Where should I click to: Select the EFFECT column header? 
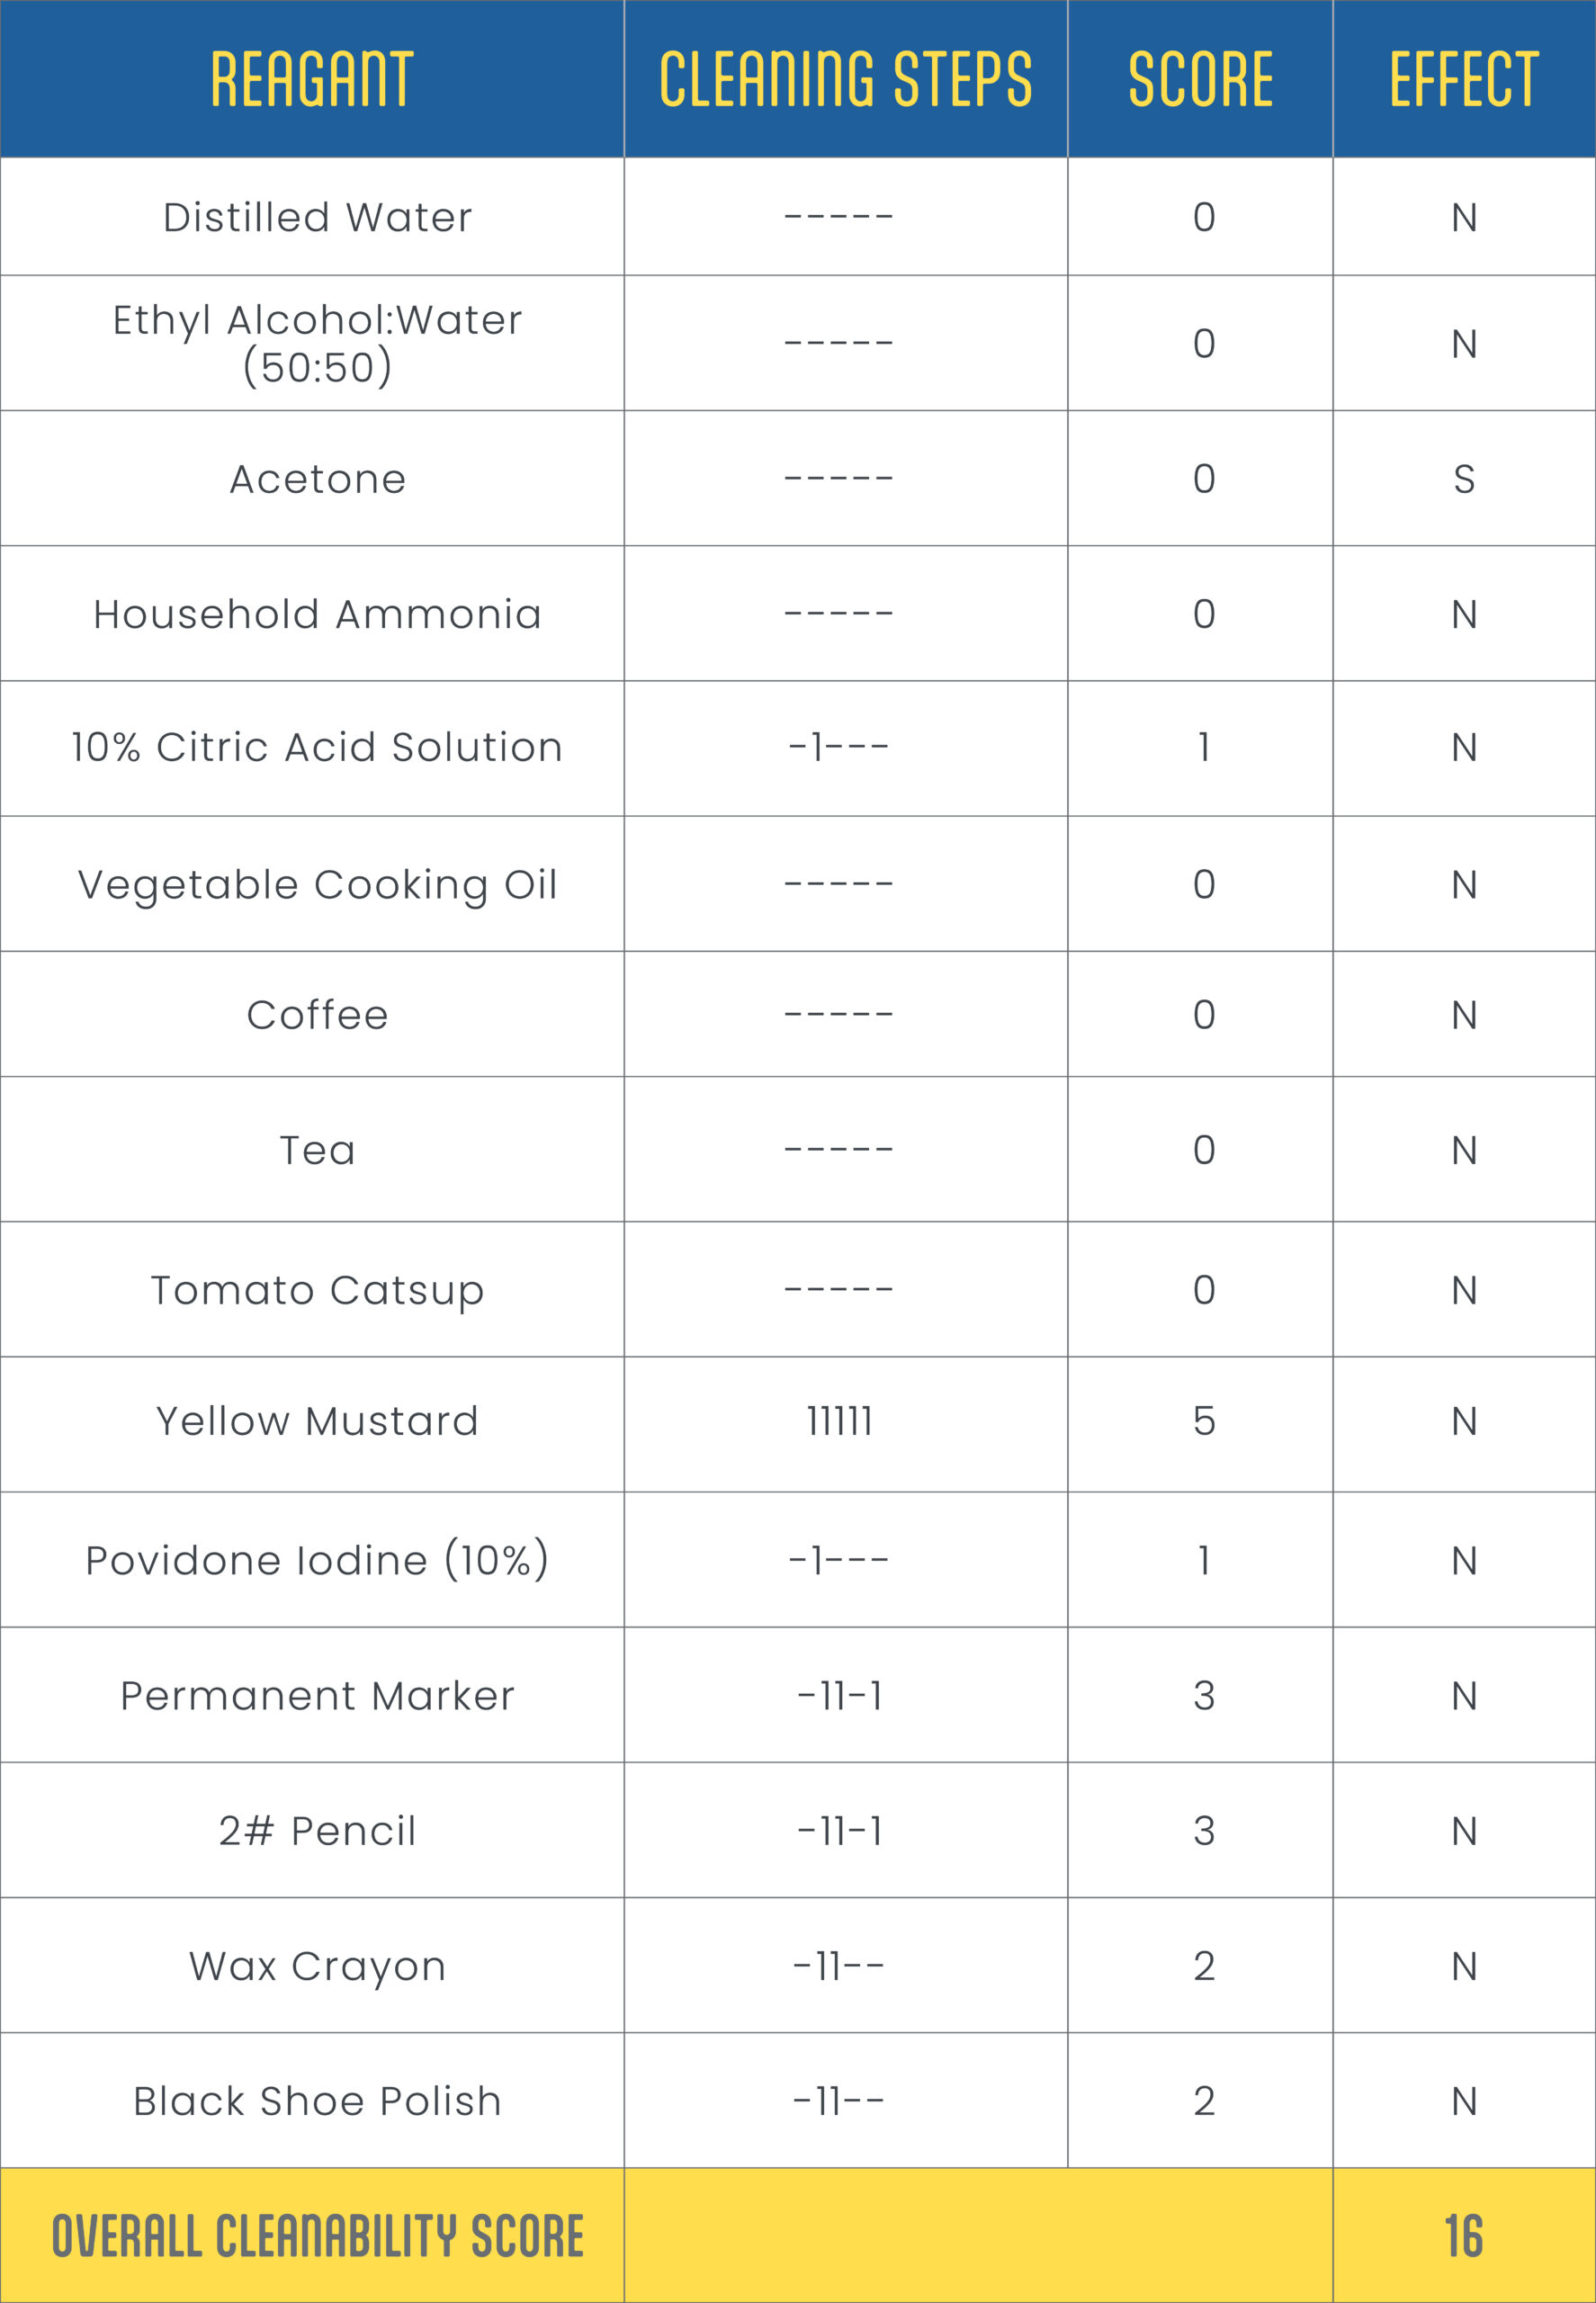point(1464,79)
